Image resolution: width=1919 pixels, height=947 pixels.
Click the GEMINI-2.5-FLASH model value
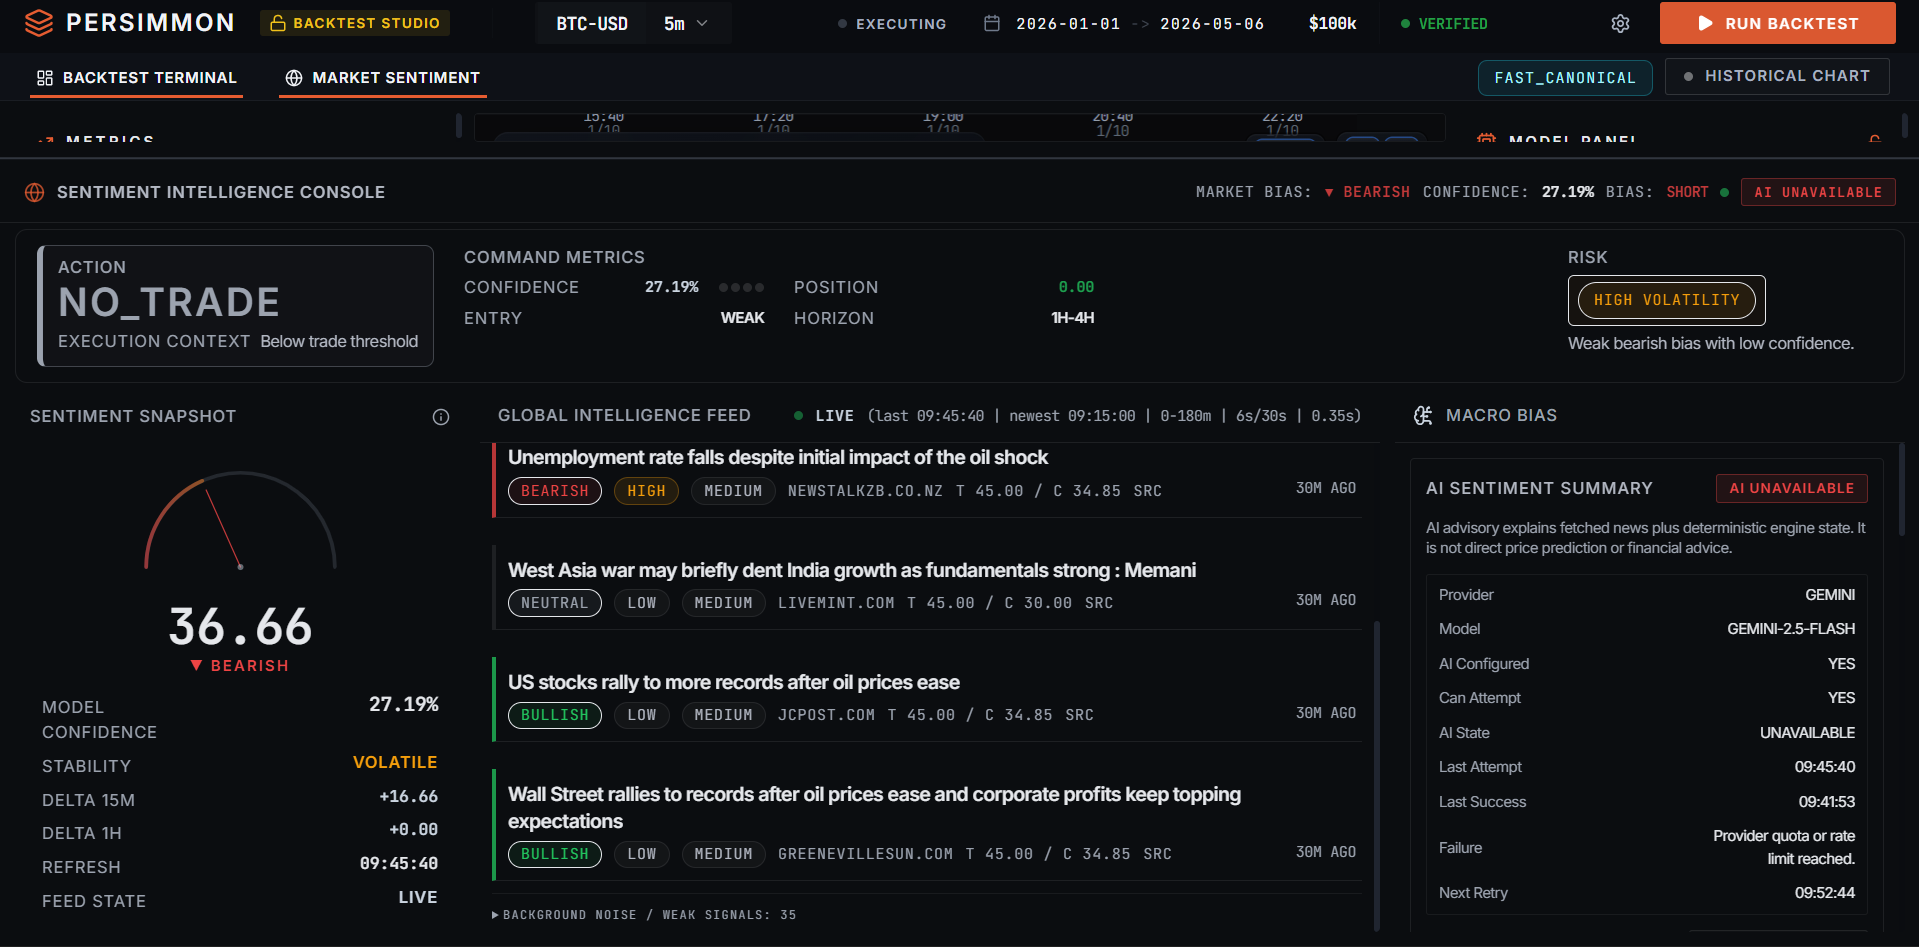click(x=1791, y=629)
